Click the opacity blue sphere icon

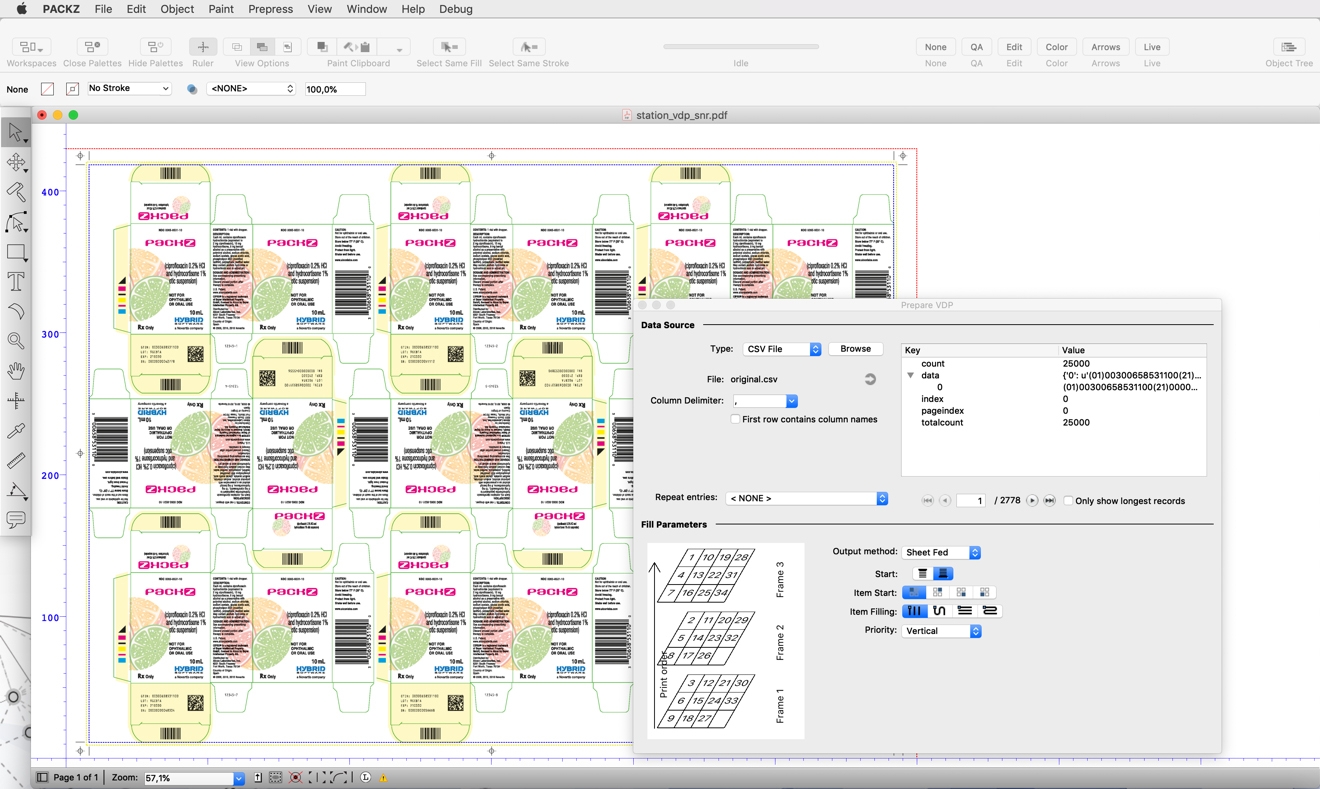point(192,89)
